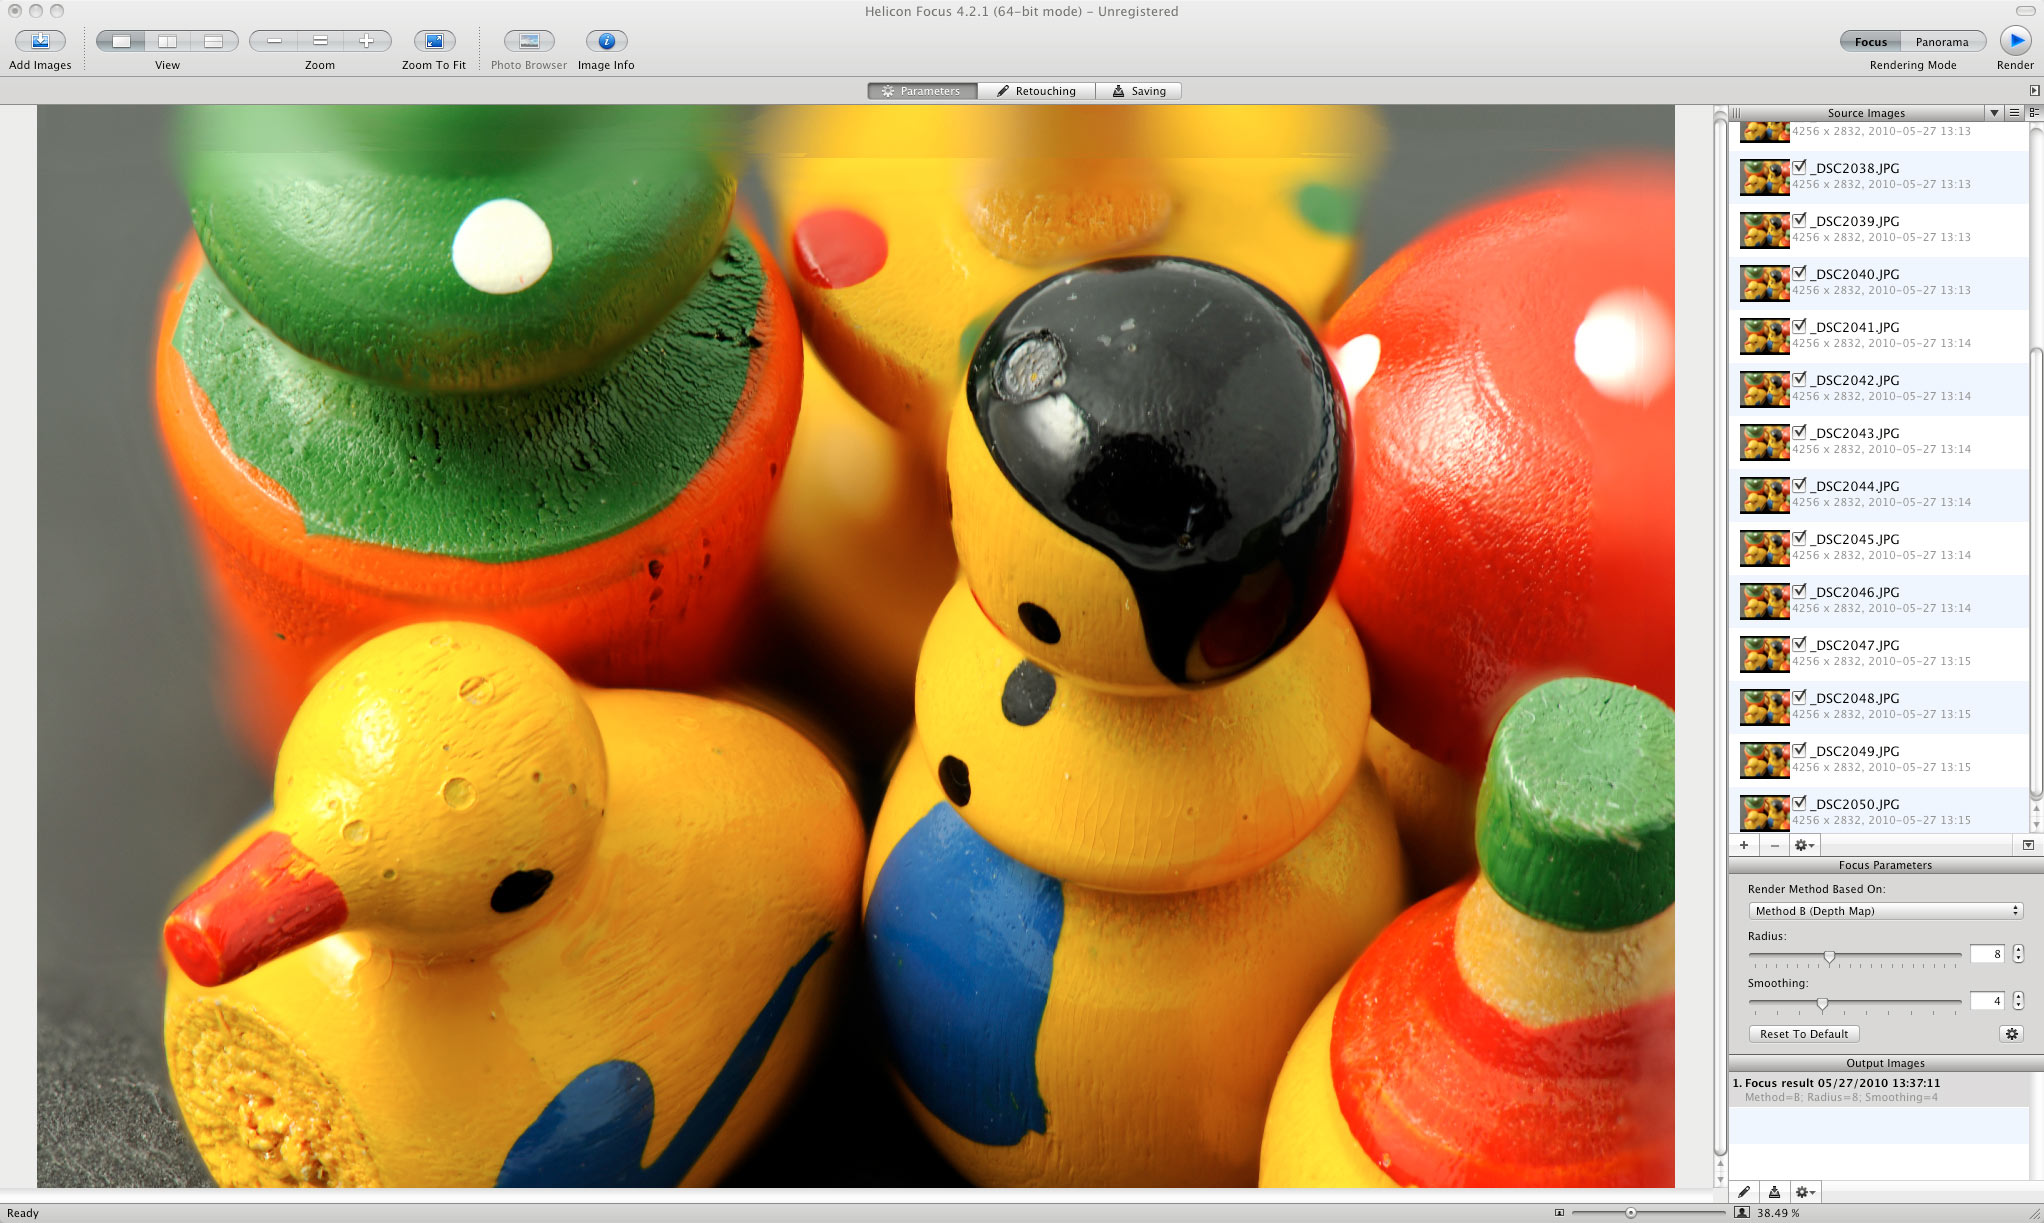2044x1223 pixels.
Task: Switch source images to list view
Action: click(2015, 113)
